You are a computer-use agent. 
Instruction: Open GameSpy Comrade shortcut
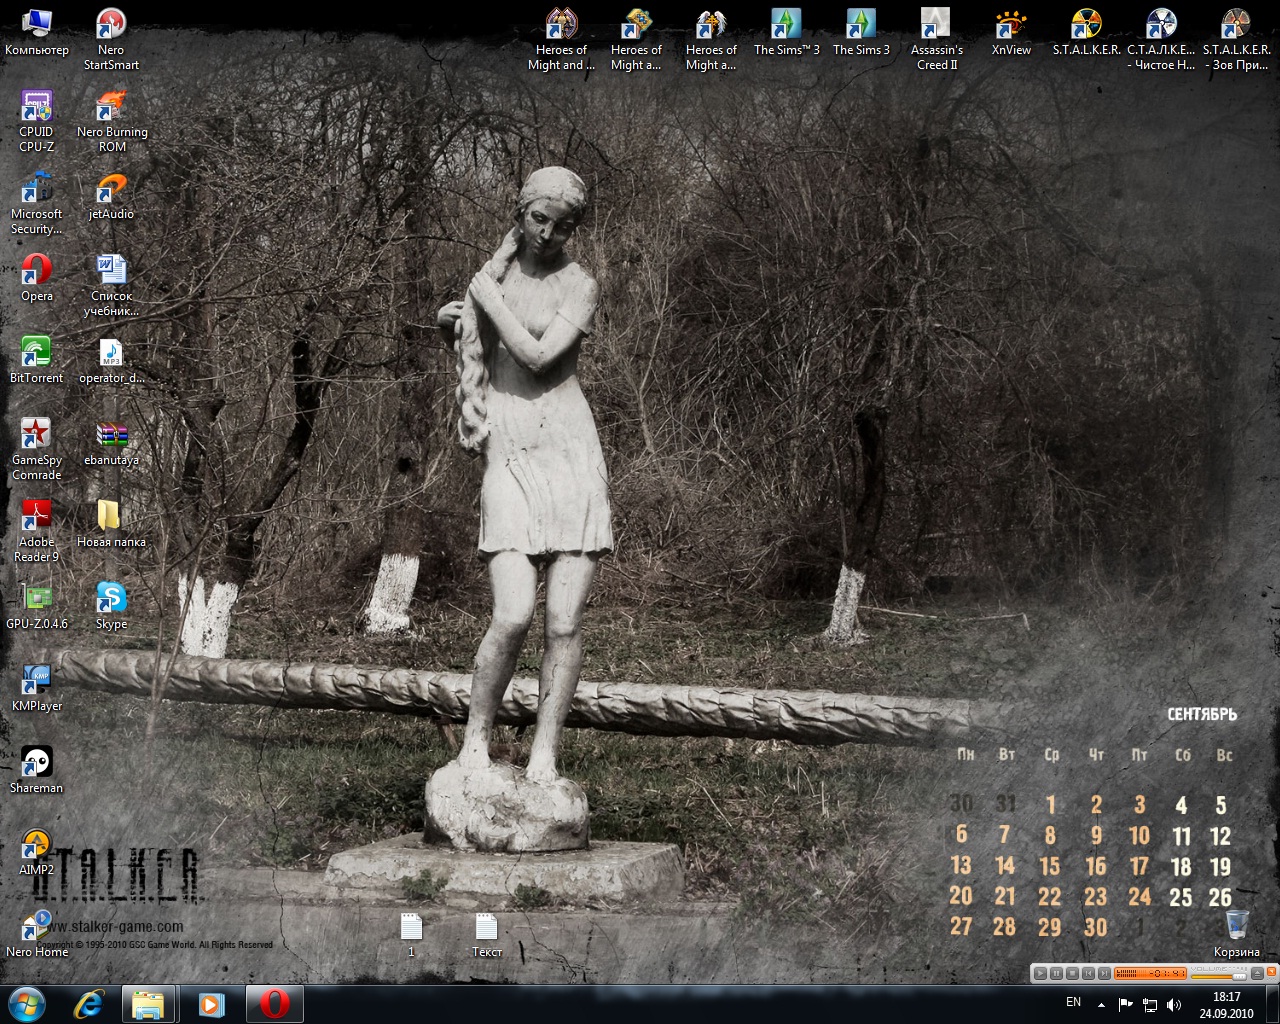pos(37,450)
